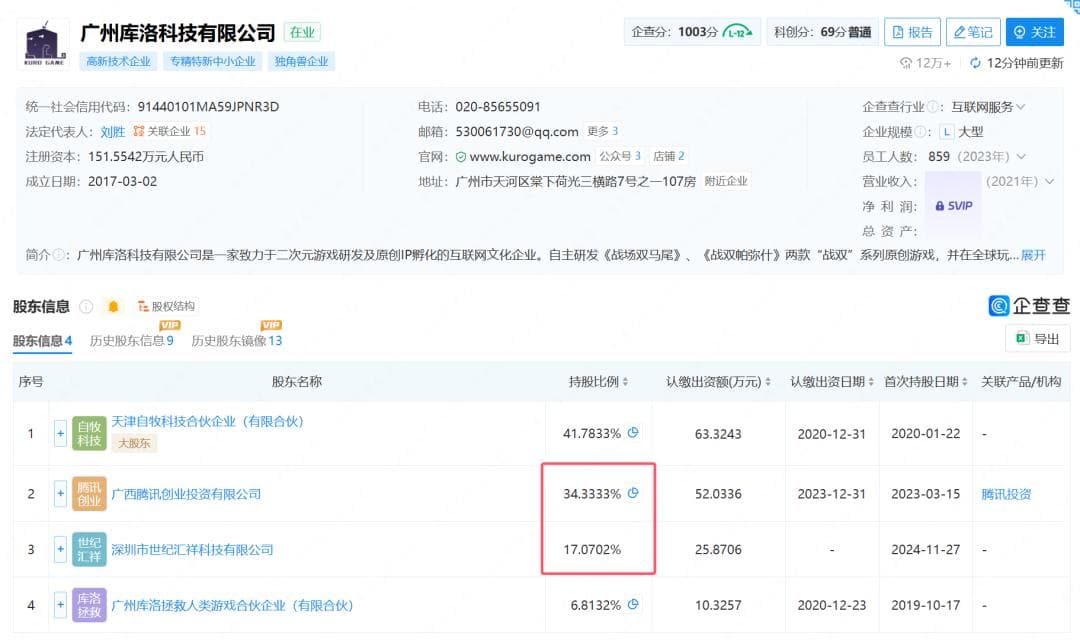
Task: Follow the company with 关注 button
Action: pyautogui.click(x=1034, y=32)
